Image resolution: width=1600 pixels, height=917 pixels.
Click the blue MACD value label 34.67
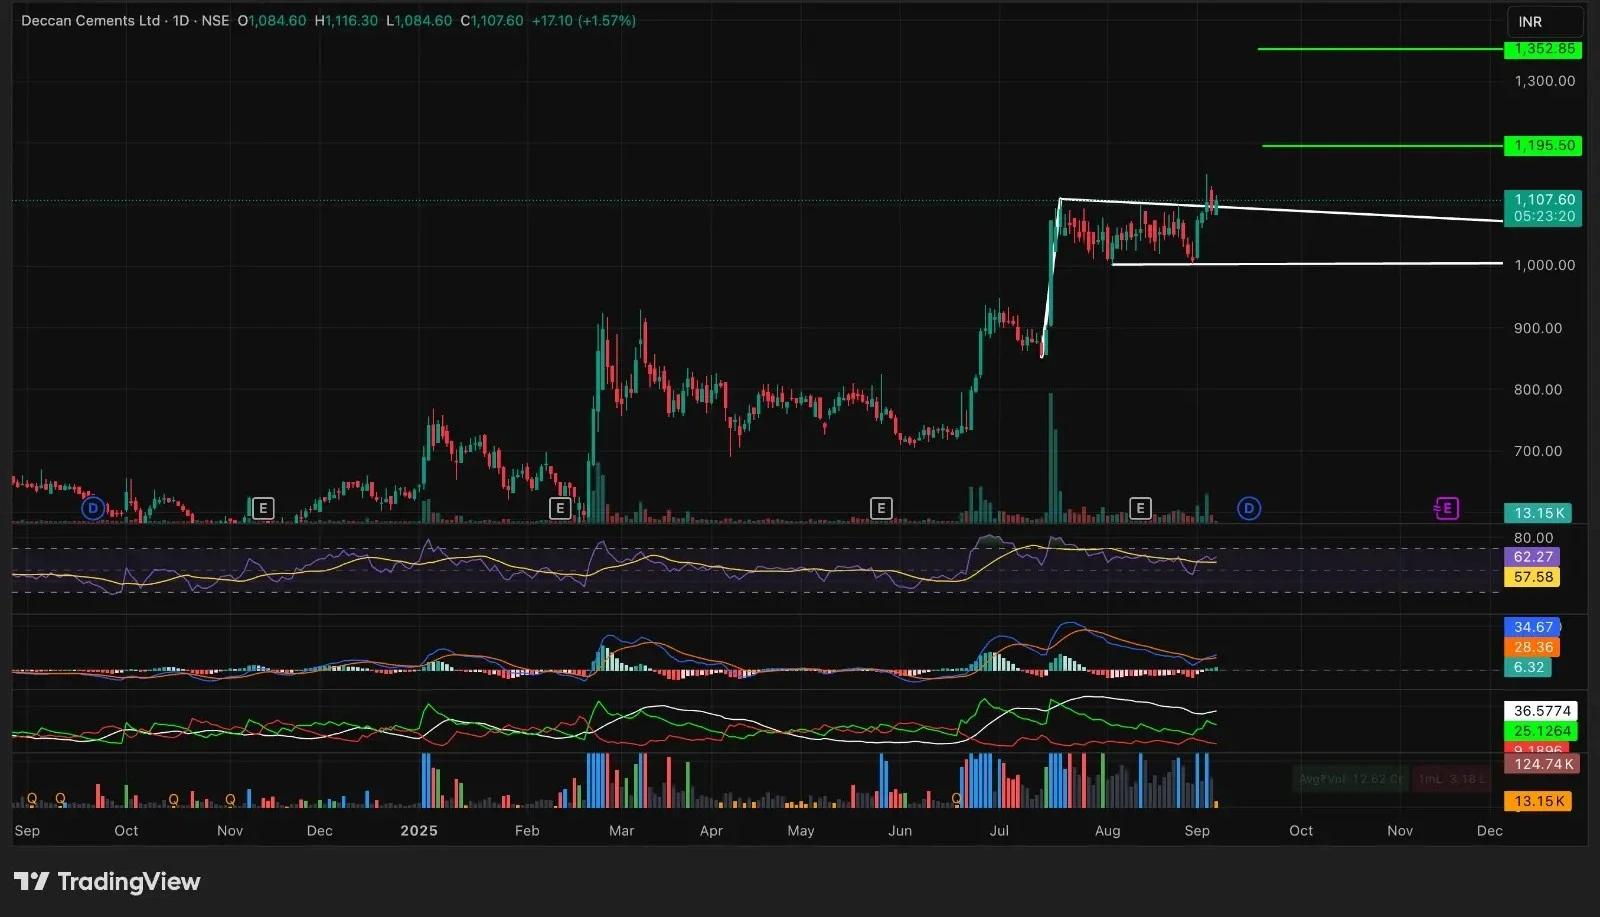tap(1532, 627)
